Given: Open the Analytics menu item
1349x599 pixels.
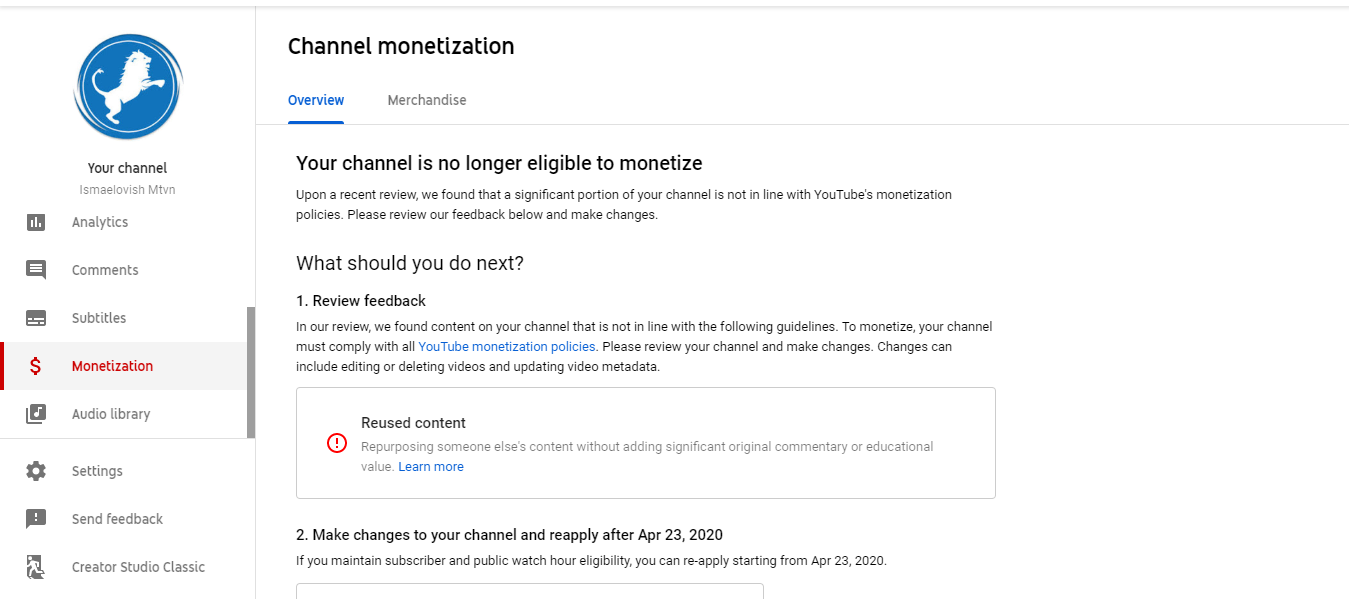Looking at the screenshot, I should (100, 222).
